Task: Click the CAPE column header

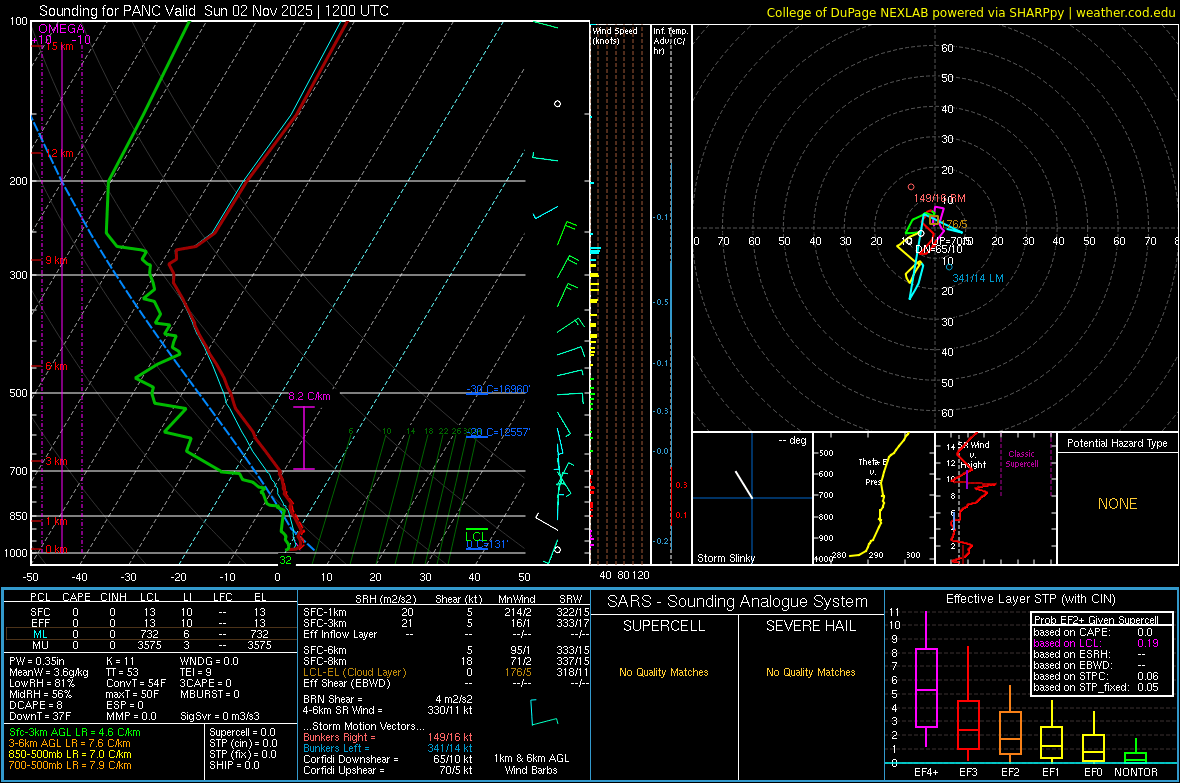Action: pyautogui.click(x=76, y=597)
